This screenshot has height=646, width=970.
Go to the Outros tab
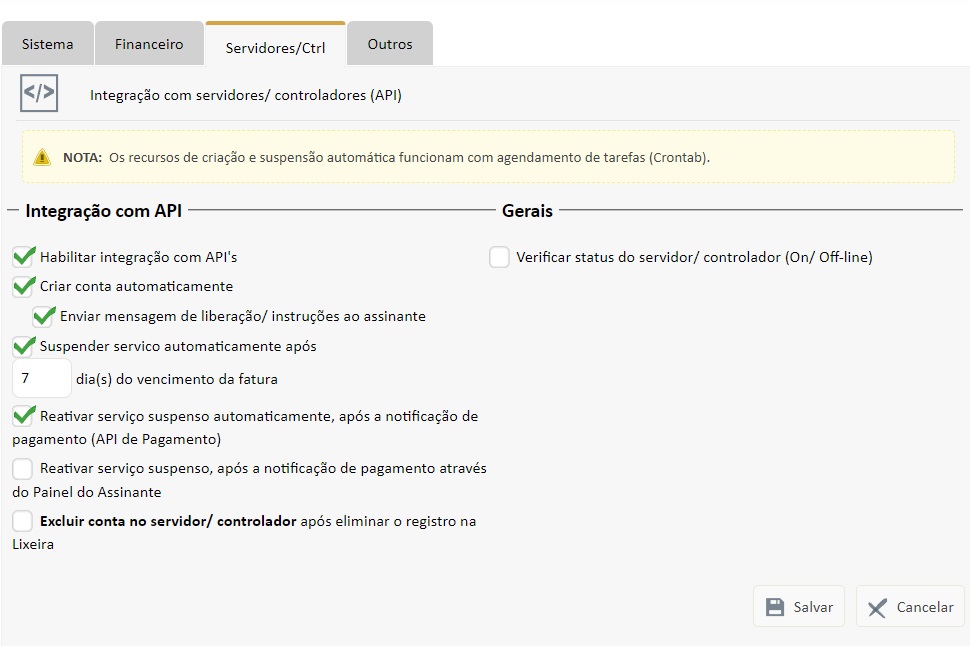click(x=390, y=44)
